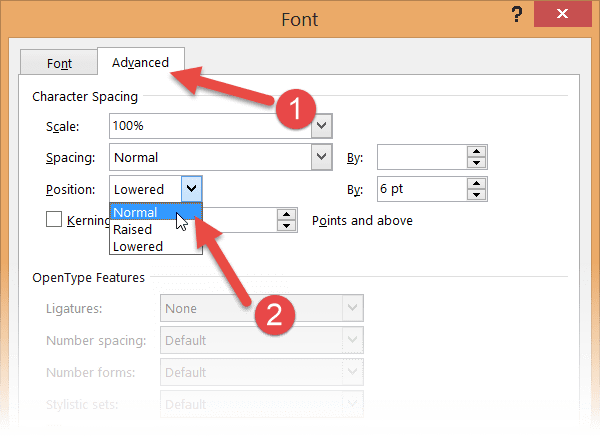The height and width of the screenshot is (436, 600).
Task: Open the Ligatures dropdown
Action: coord(260,309)
